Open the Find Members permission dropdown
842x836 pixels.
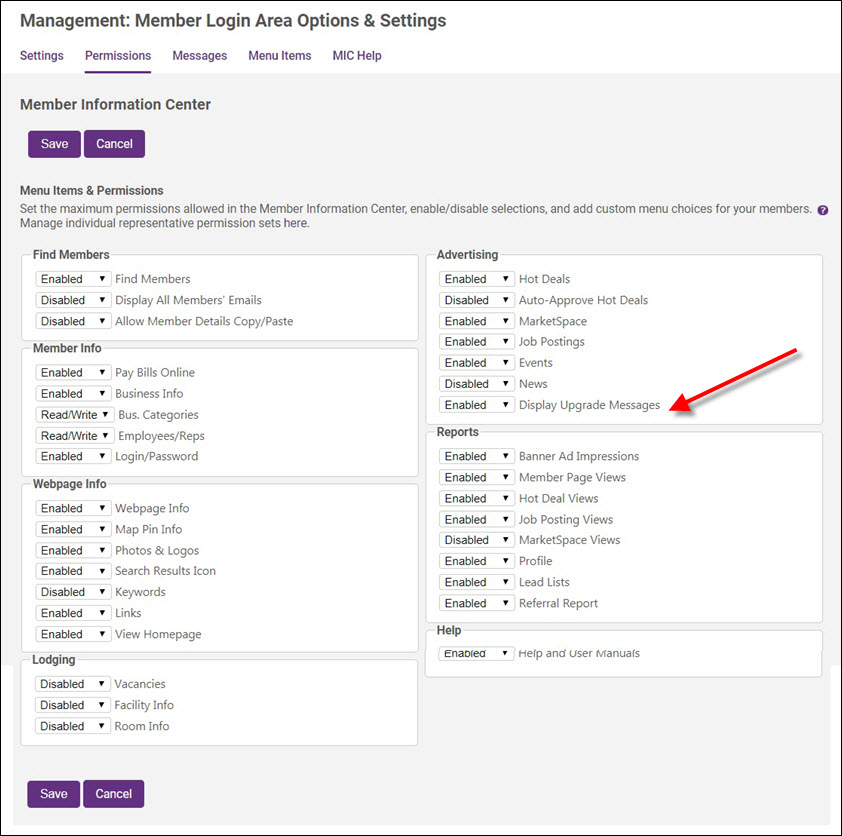pyautogui.click(x=73, y=279)
